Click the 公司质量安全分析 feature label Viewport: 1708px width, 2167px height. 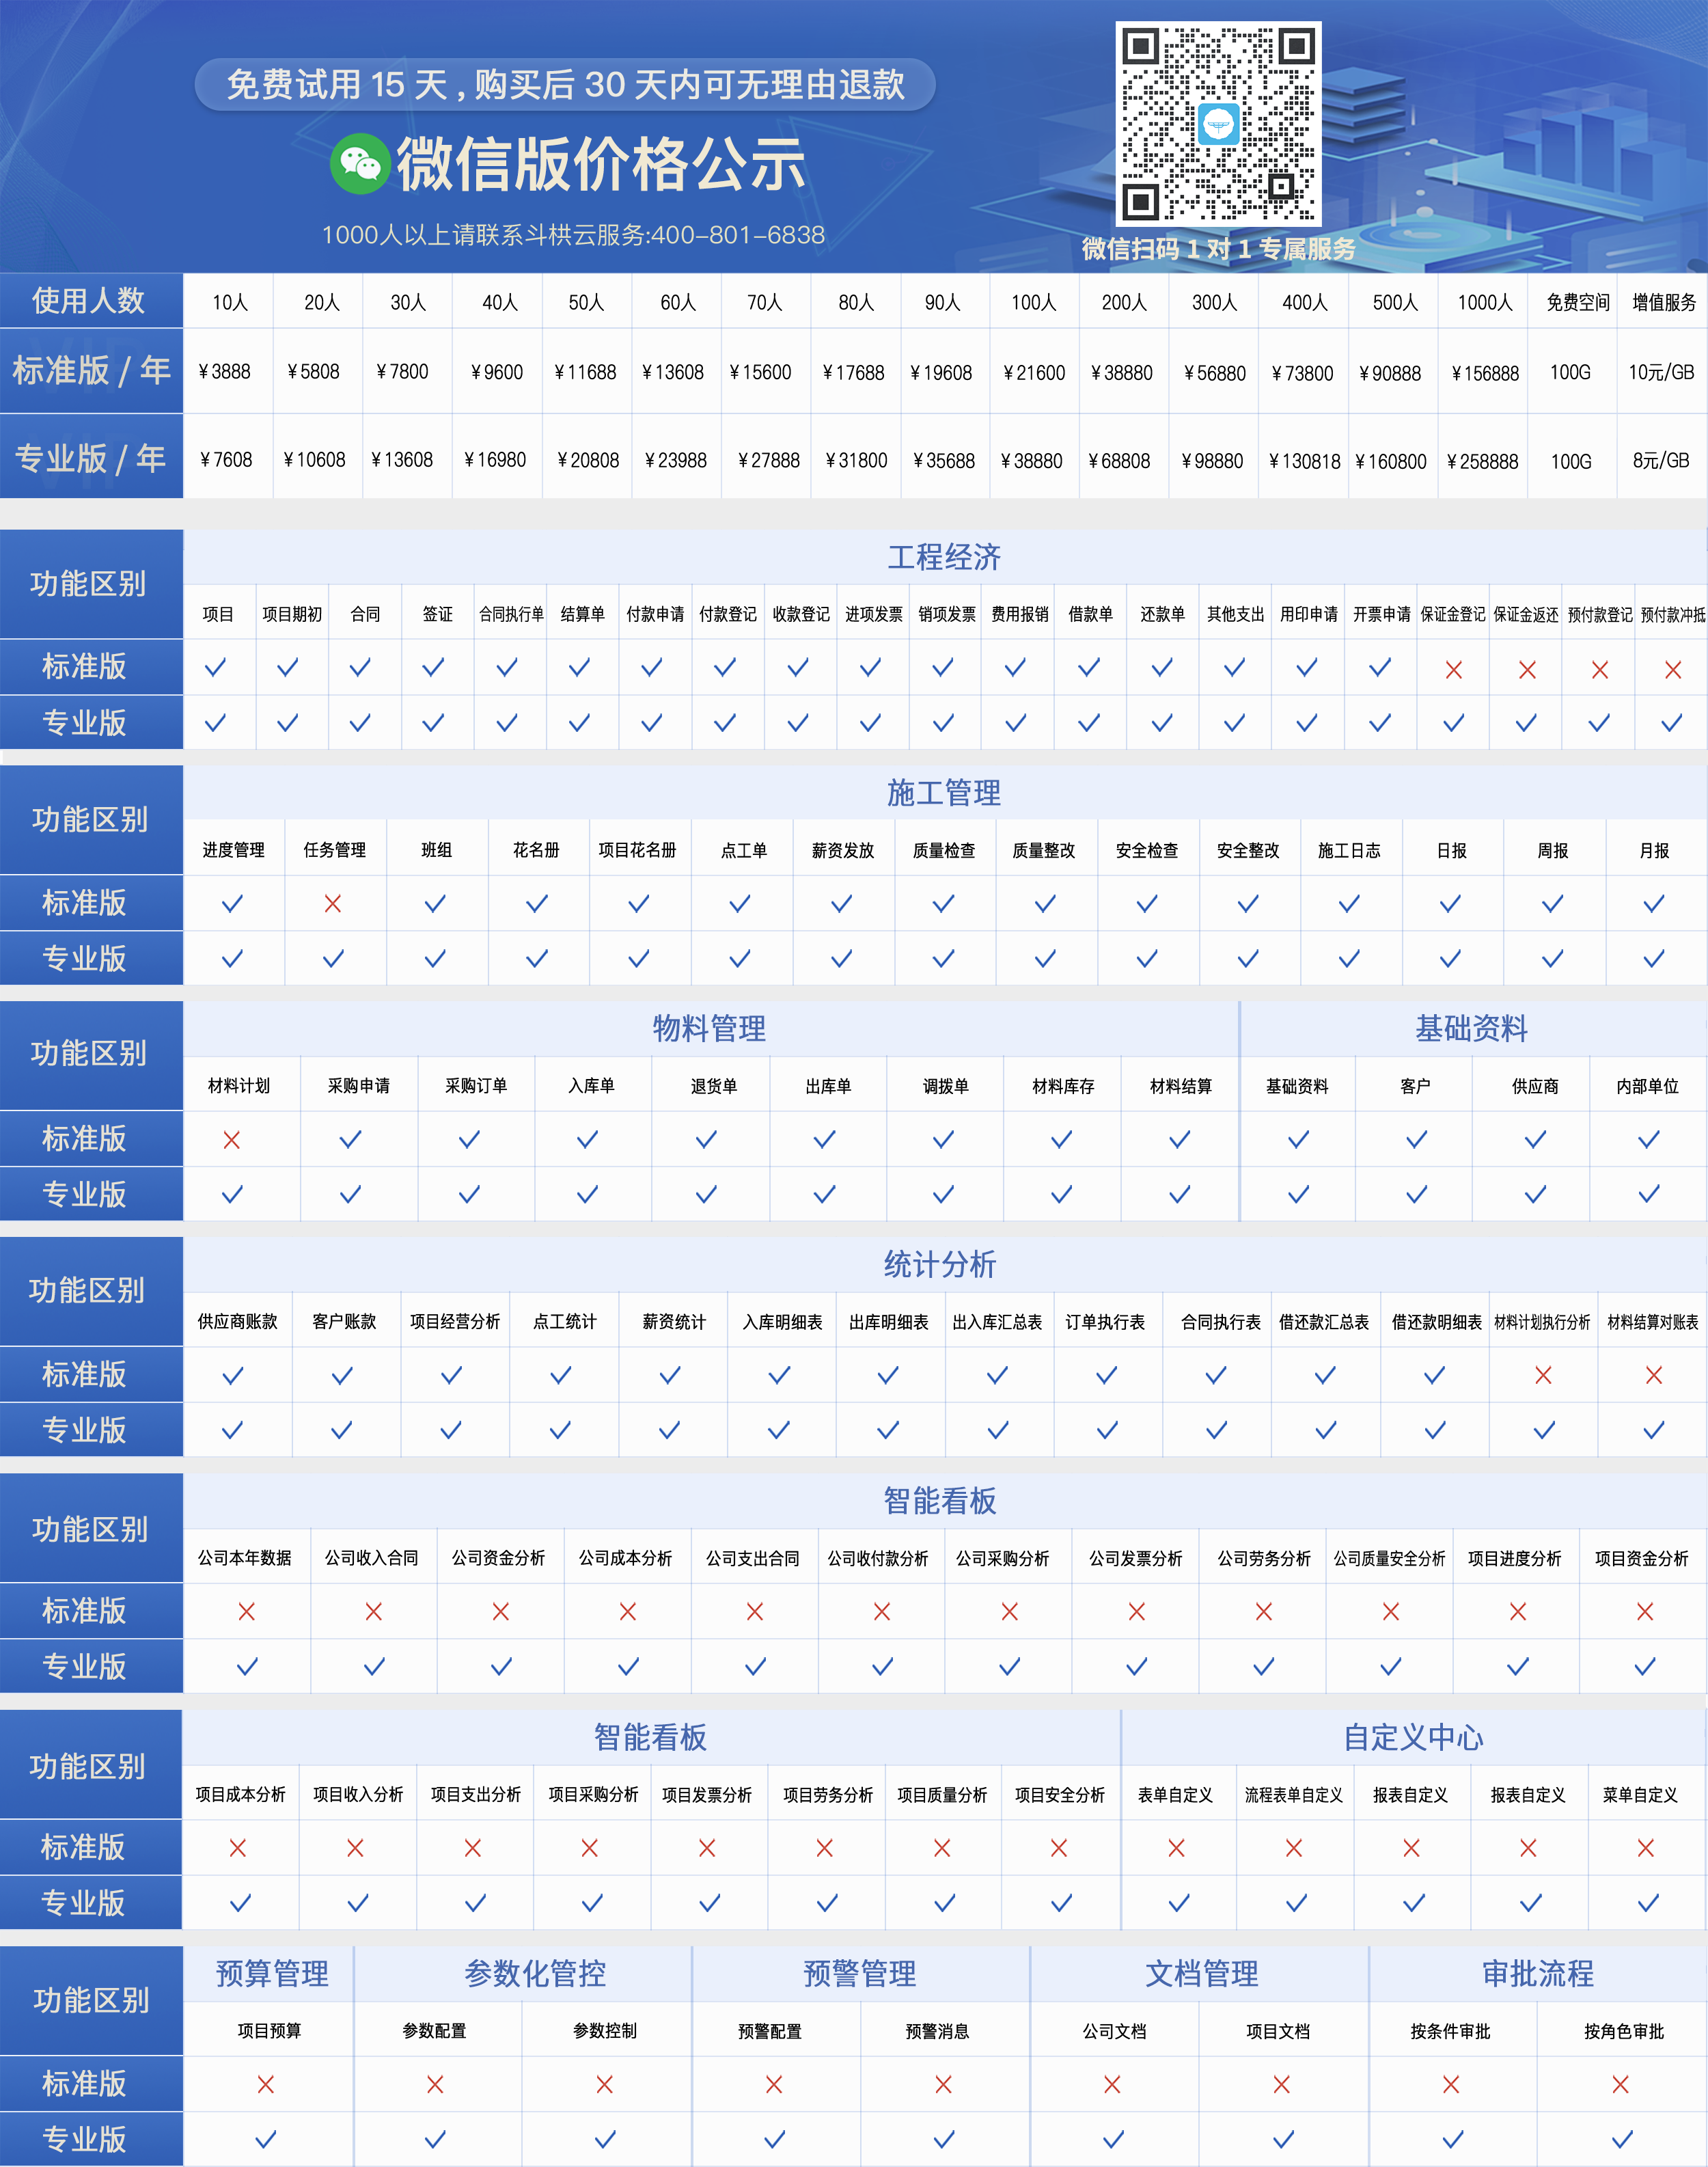tap(1389, 1558)
